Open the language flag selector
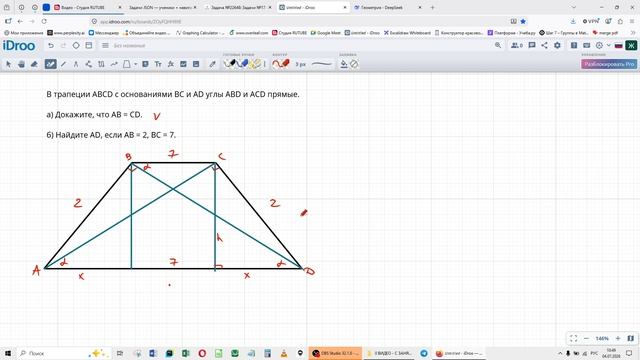This screenshot has height=360, width=640. coord(618,45)
